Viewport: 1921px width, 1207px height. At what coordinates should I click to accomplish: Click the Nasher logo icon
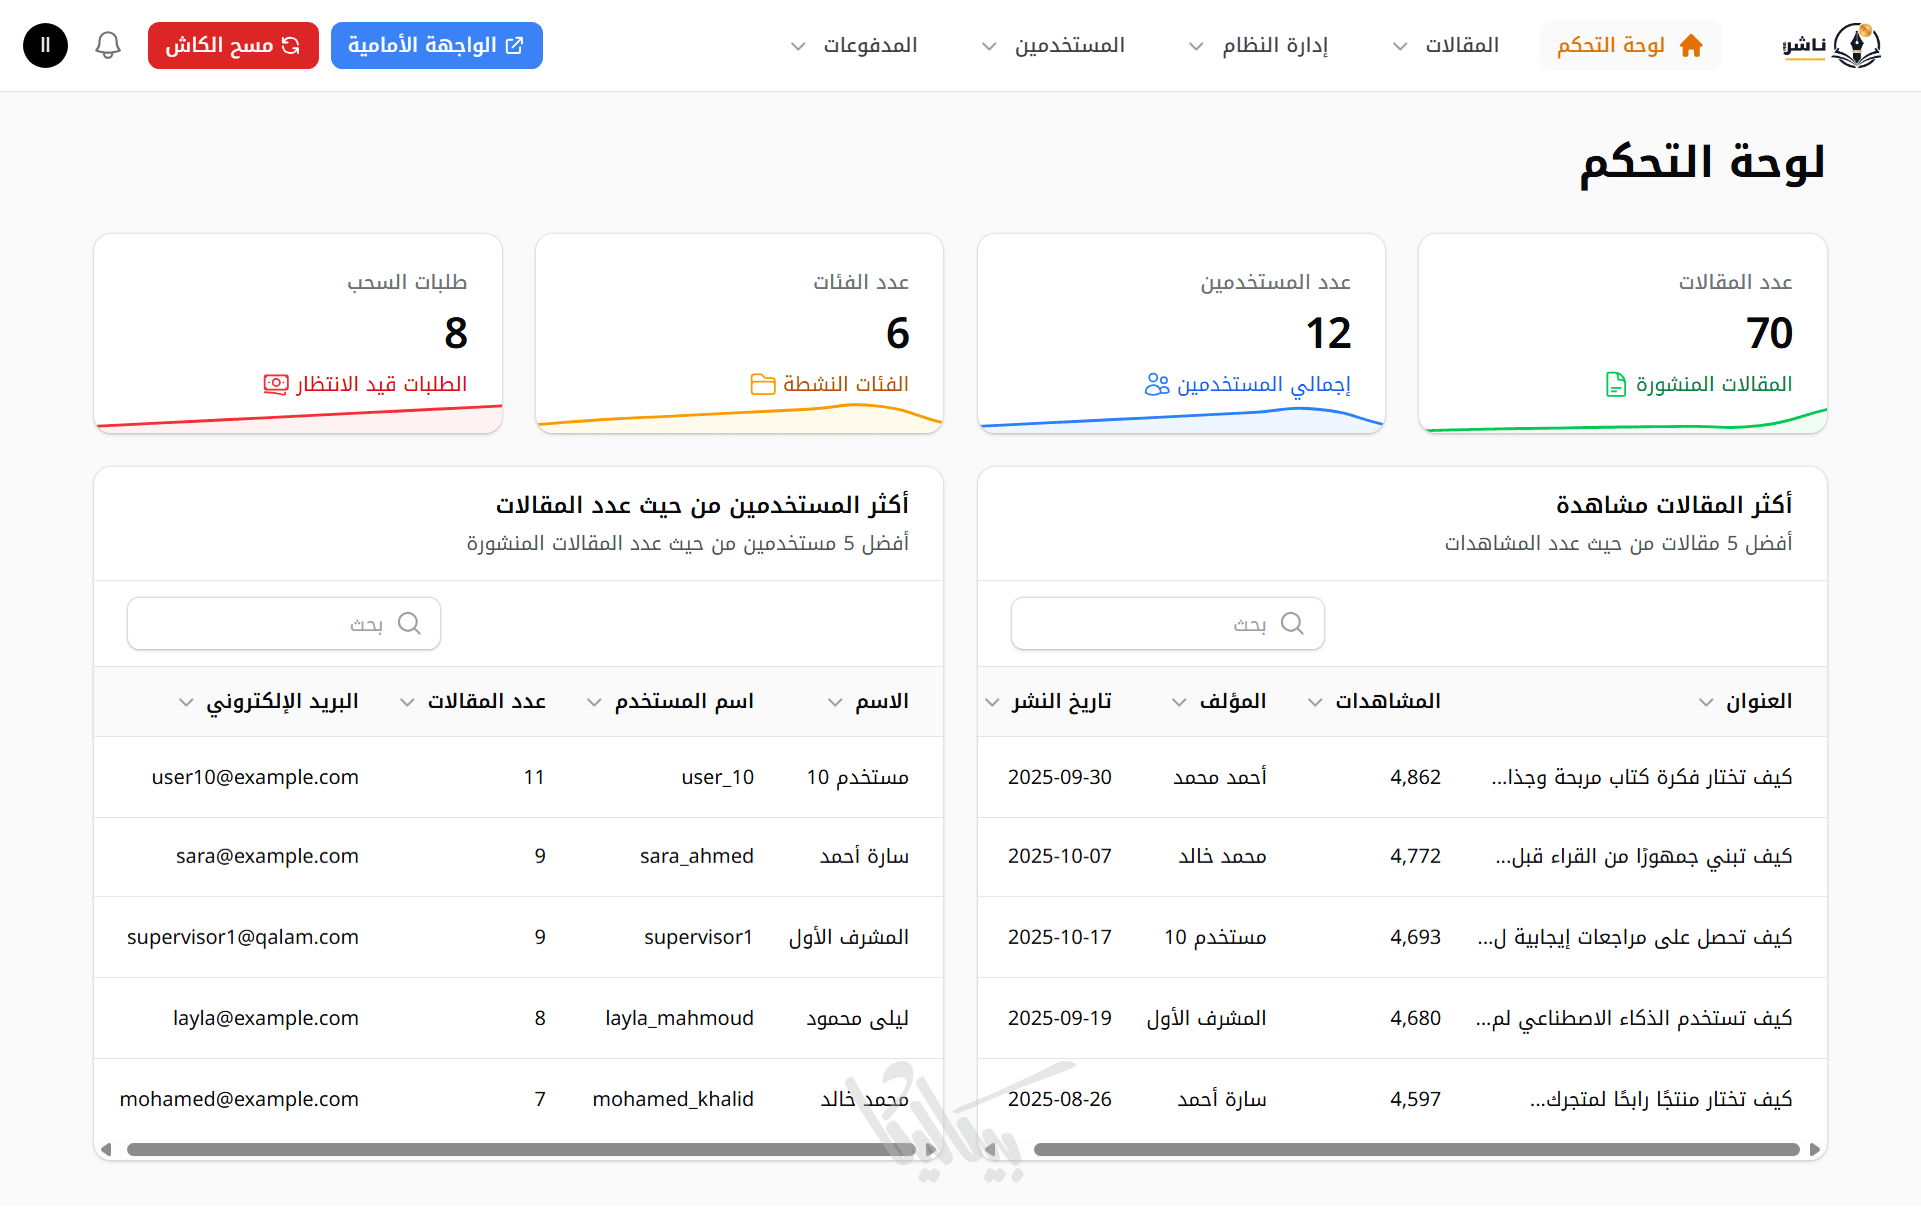coord(1856,45)
